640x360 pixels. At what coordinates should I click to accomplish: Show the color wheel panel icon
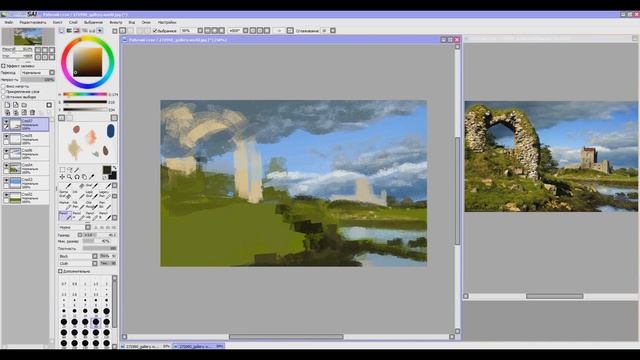[62, 31]
